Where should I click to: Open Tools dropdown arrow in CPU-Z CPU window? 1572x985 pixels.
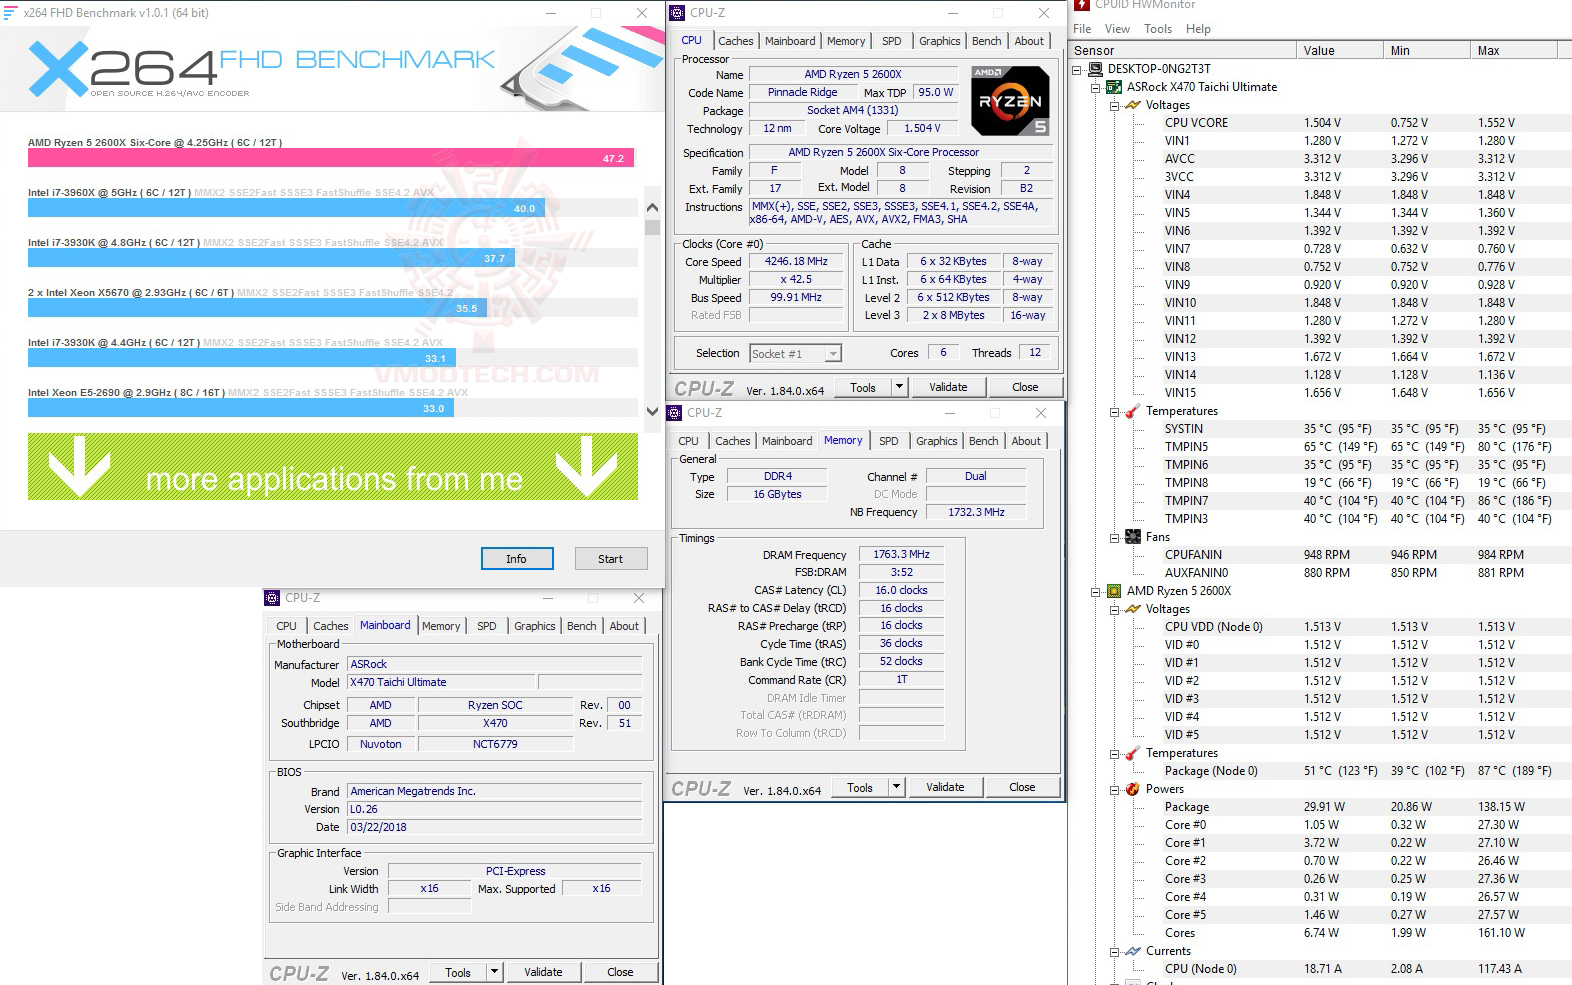coord(898,387)
